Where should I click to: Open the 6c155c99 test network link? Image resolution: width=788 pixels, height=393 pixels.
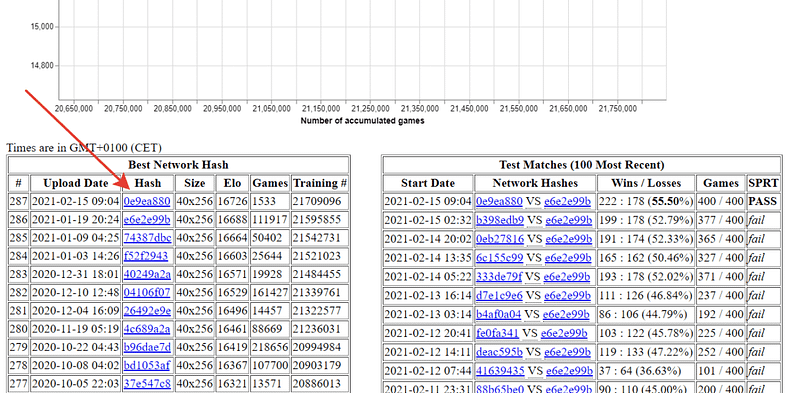(x=500, y=258)
